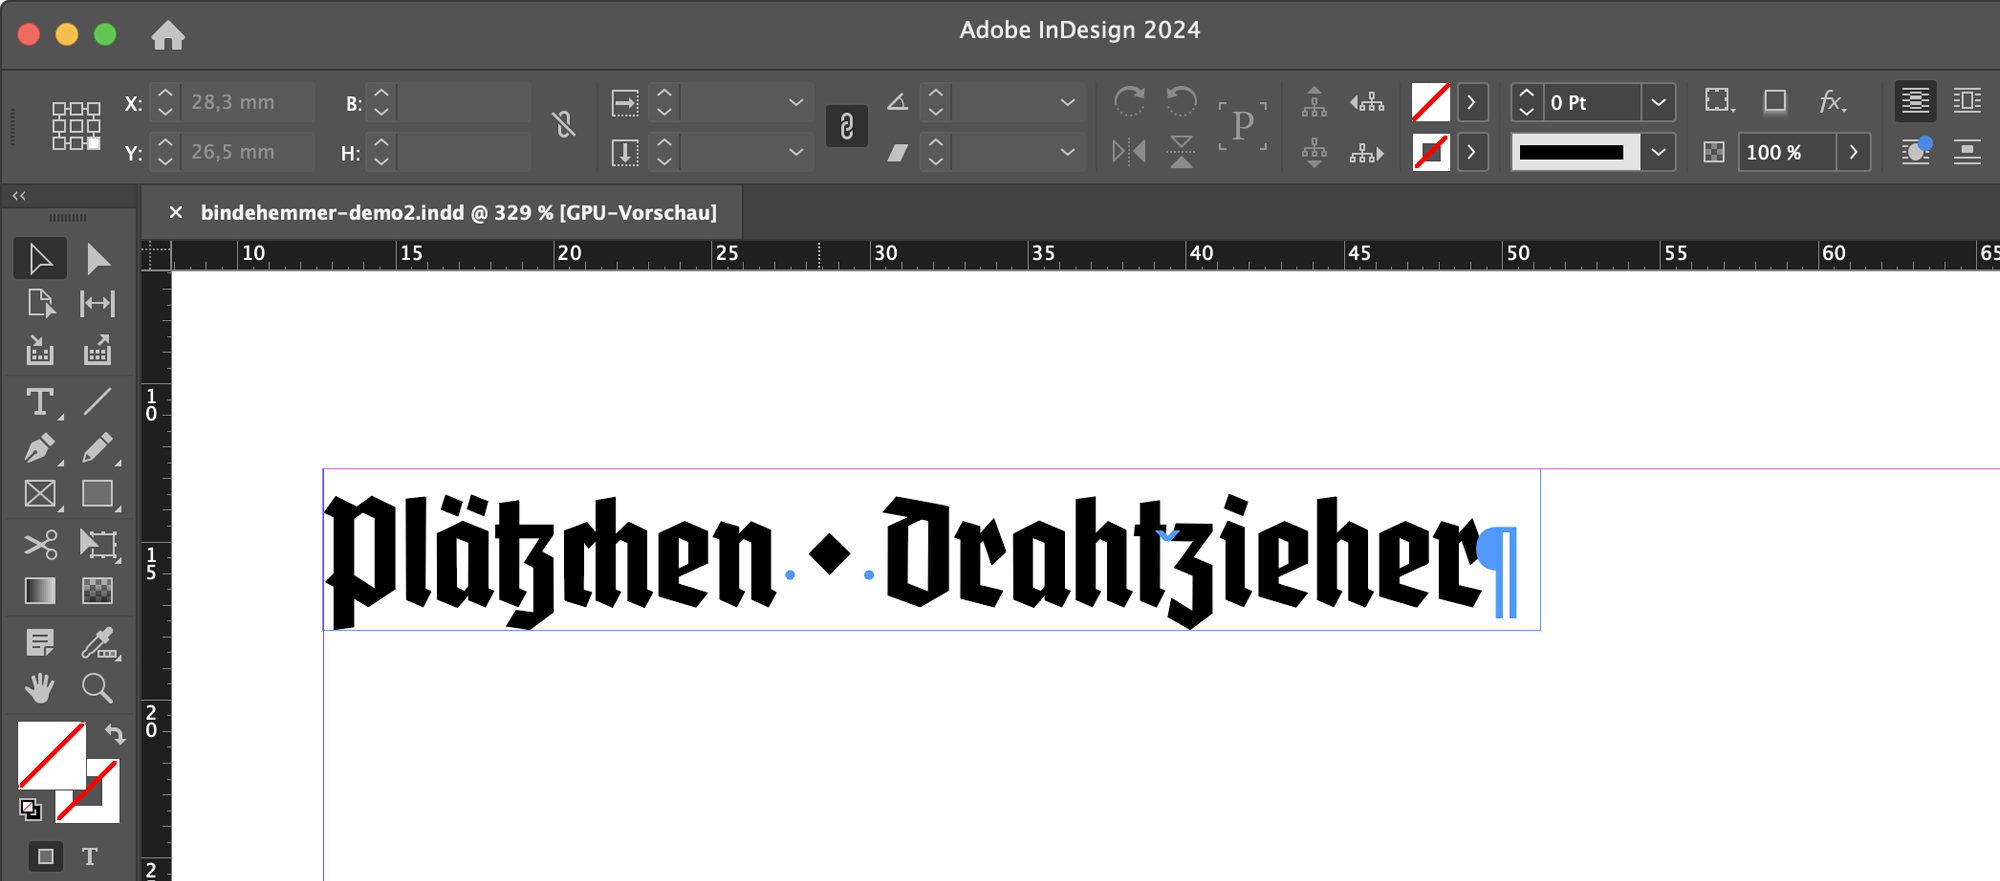This screenshot has height=881, width=2000.
Task: Expand fill color options arrow
Action: [x=1472, y=102]
